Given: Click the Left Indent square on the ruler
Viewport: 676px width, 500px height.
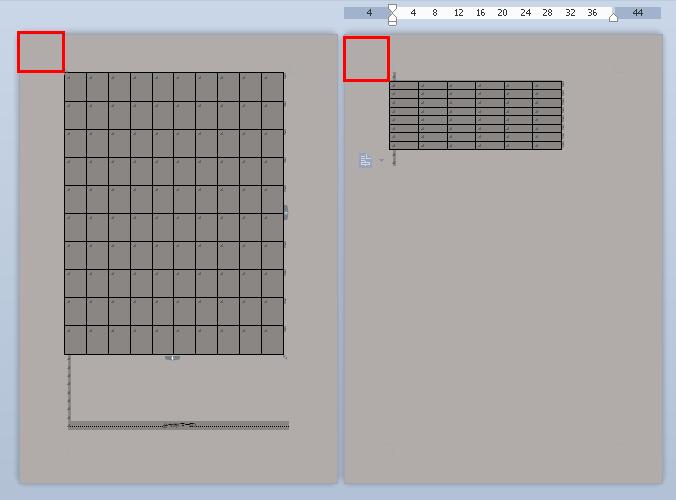Looking at the screenshot, I should click(392, 22).
